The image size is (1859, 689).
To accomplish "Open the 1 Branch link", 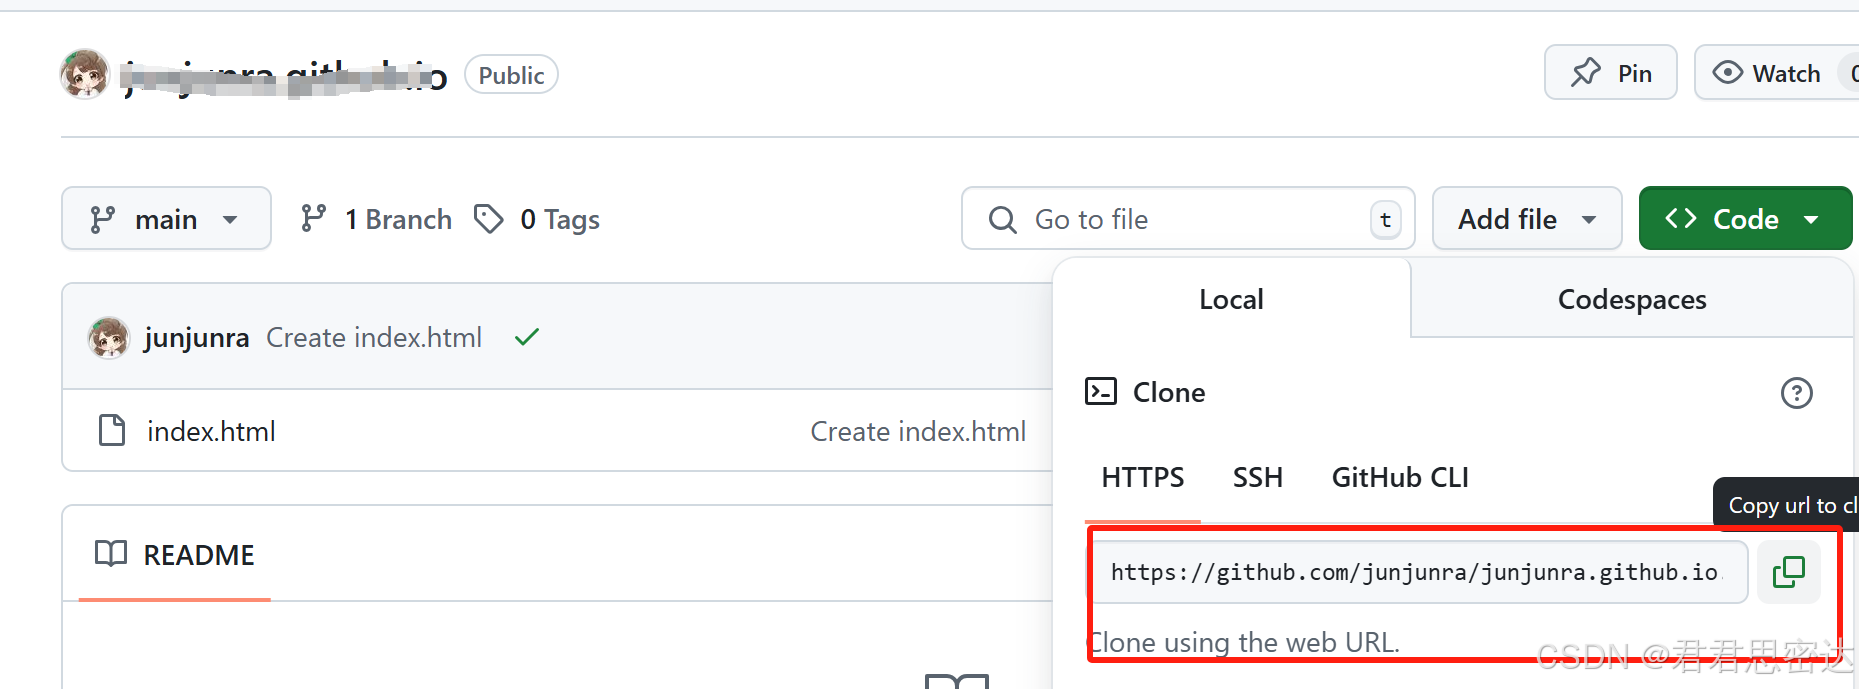I will pos(376,219).
